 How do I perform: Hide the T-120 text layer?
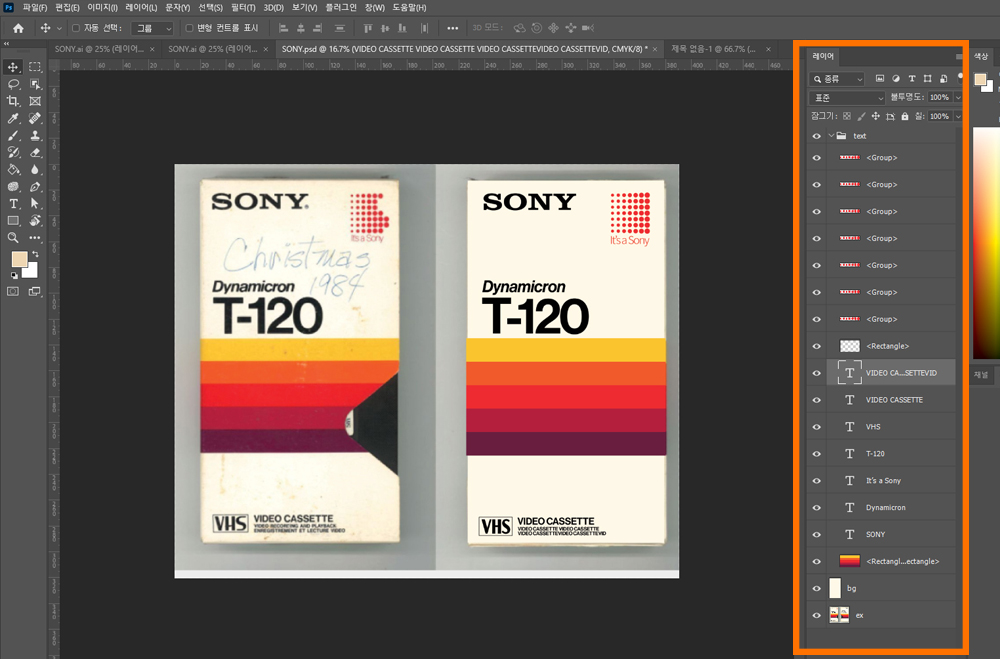coord(817,454)
